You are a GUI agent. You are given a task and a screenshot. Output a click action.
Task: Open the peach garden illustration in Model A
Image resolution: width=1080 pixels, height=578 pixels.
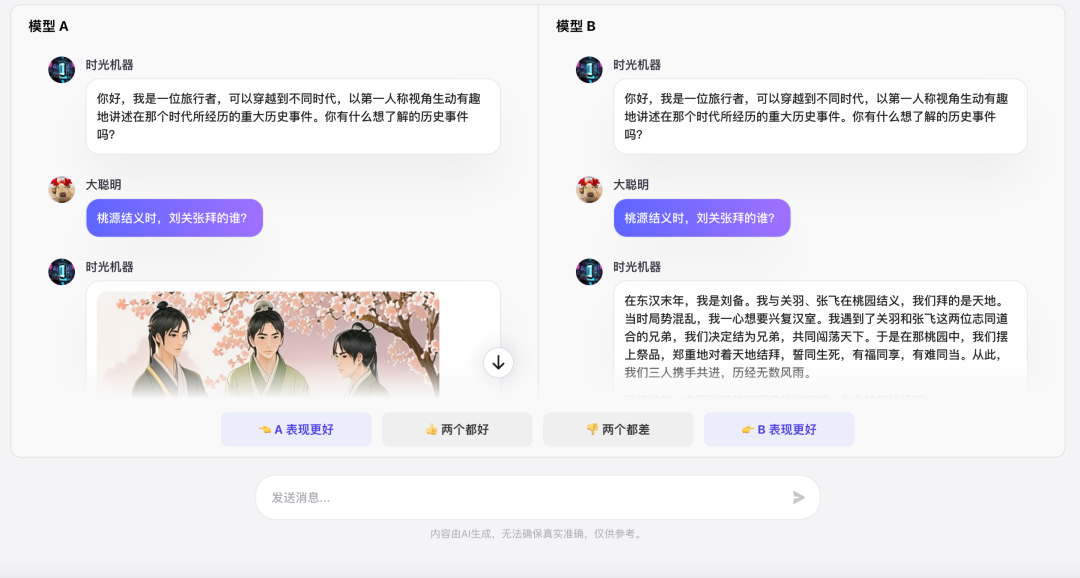coord(268,344)
